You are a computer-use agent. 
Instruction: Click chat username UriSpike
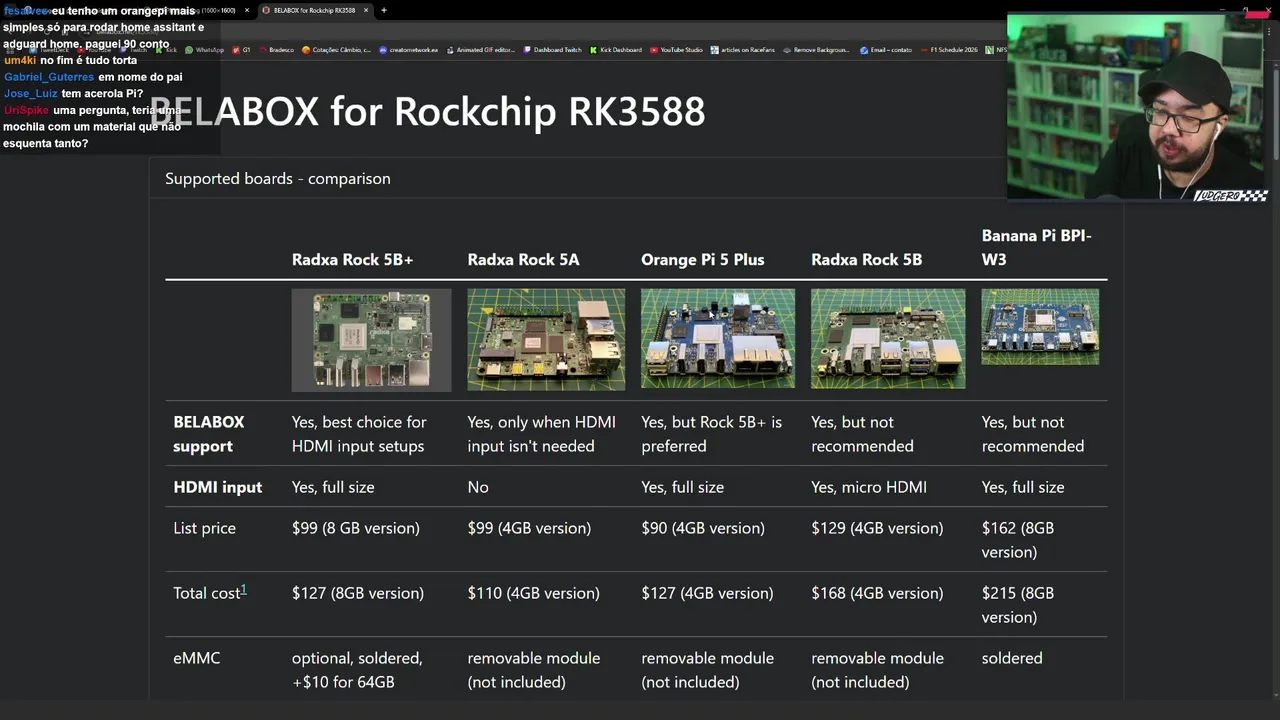(x=26, y=110)
